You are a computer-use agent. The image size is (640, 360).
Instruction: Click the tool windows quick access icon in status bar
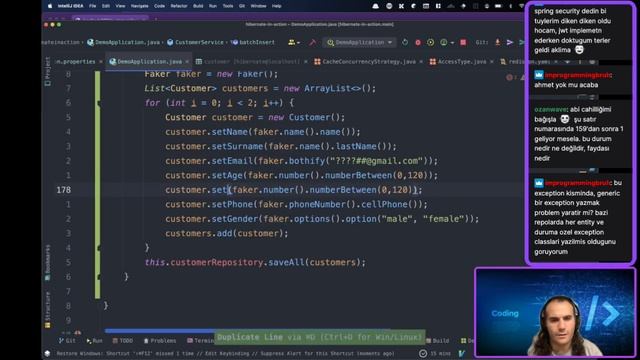coord(47,353)
